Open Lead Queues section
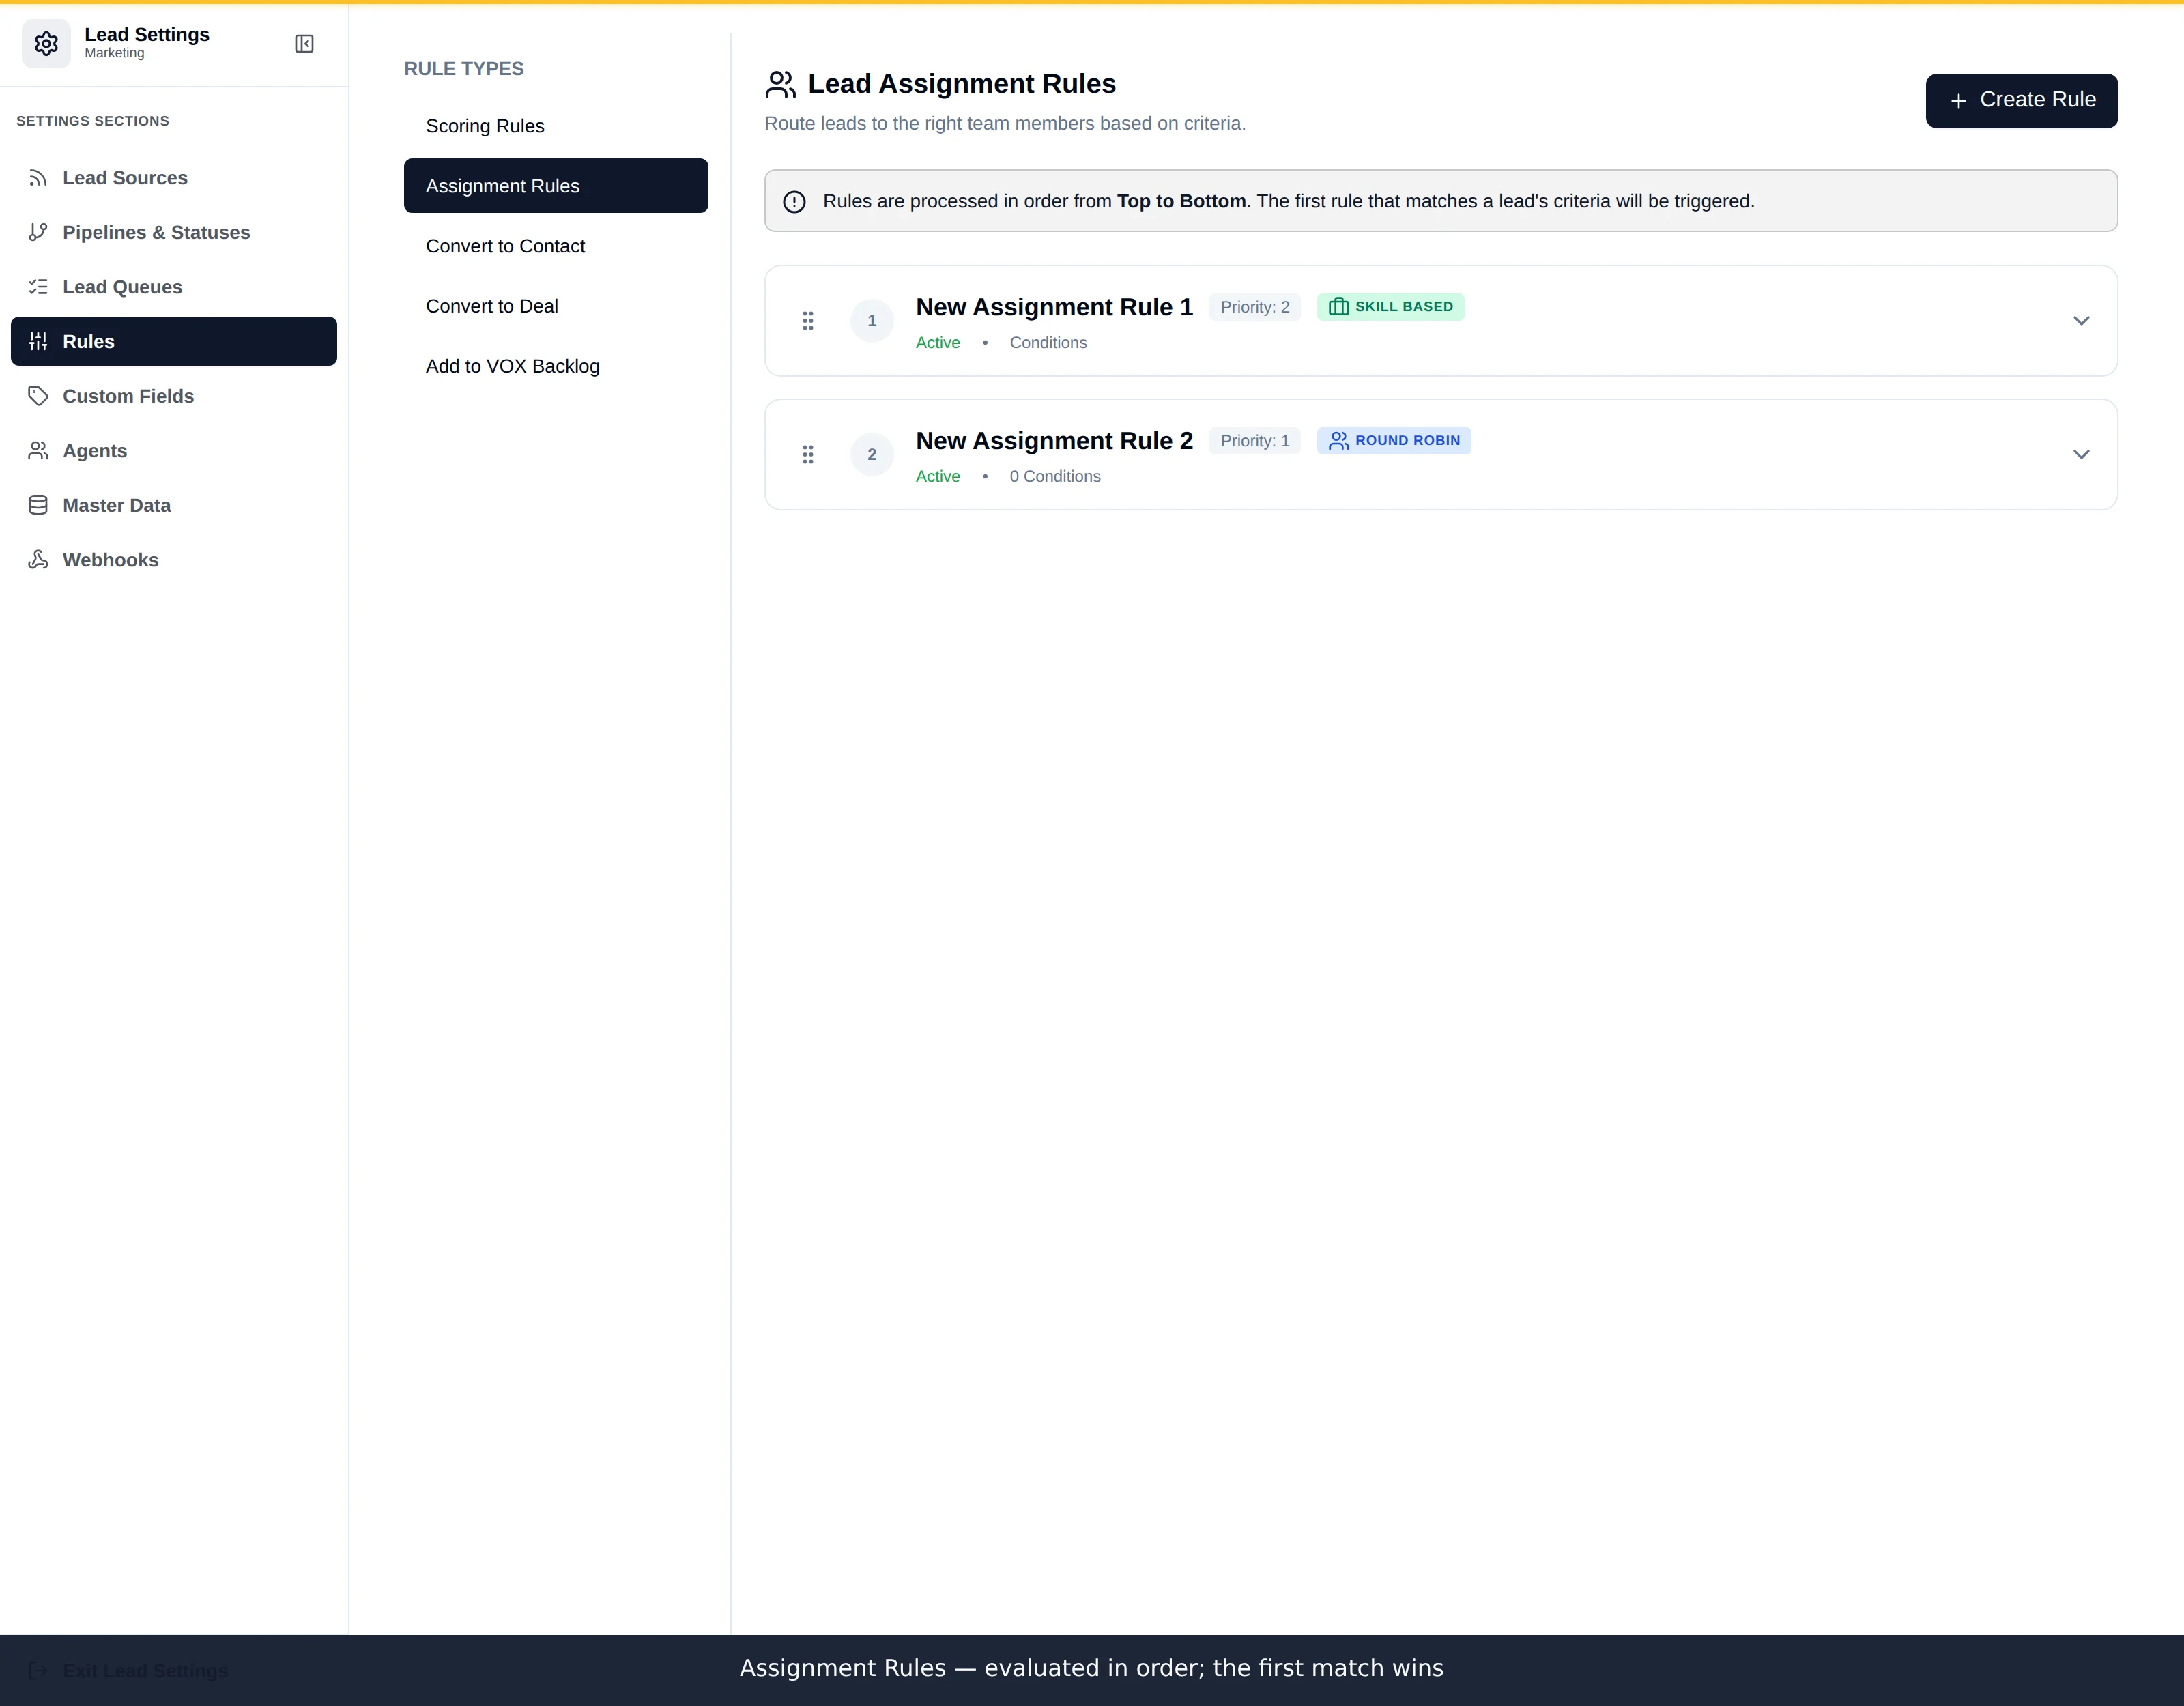This screenshot has height=1706, width=2184. coord(174,287)
